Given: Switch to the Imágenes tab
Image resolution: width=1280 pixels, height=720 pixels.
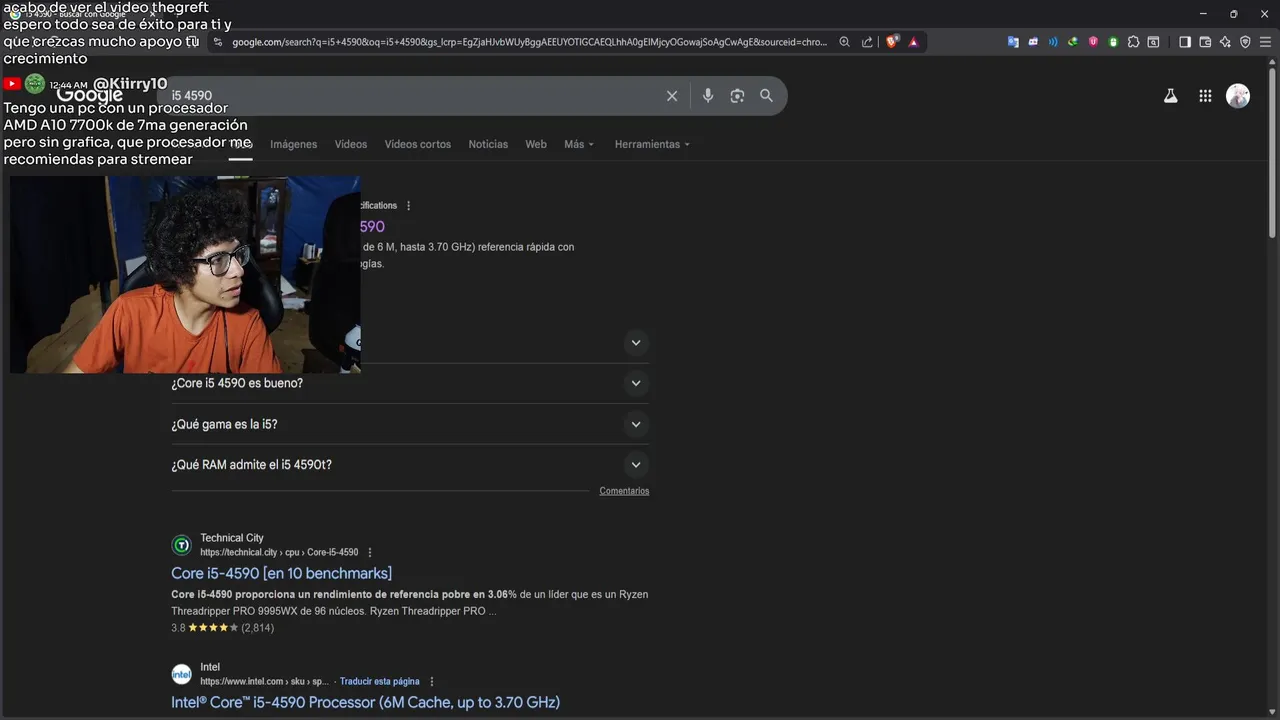Looking at the screenshot, I should 293,144.
